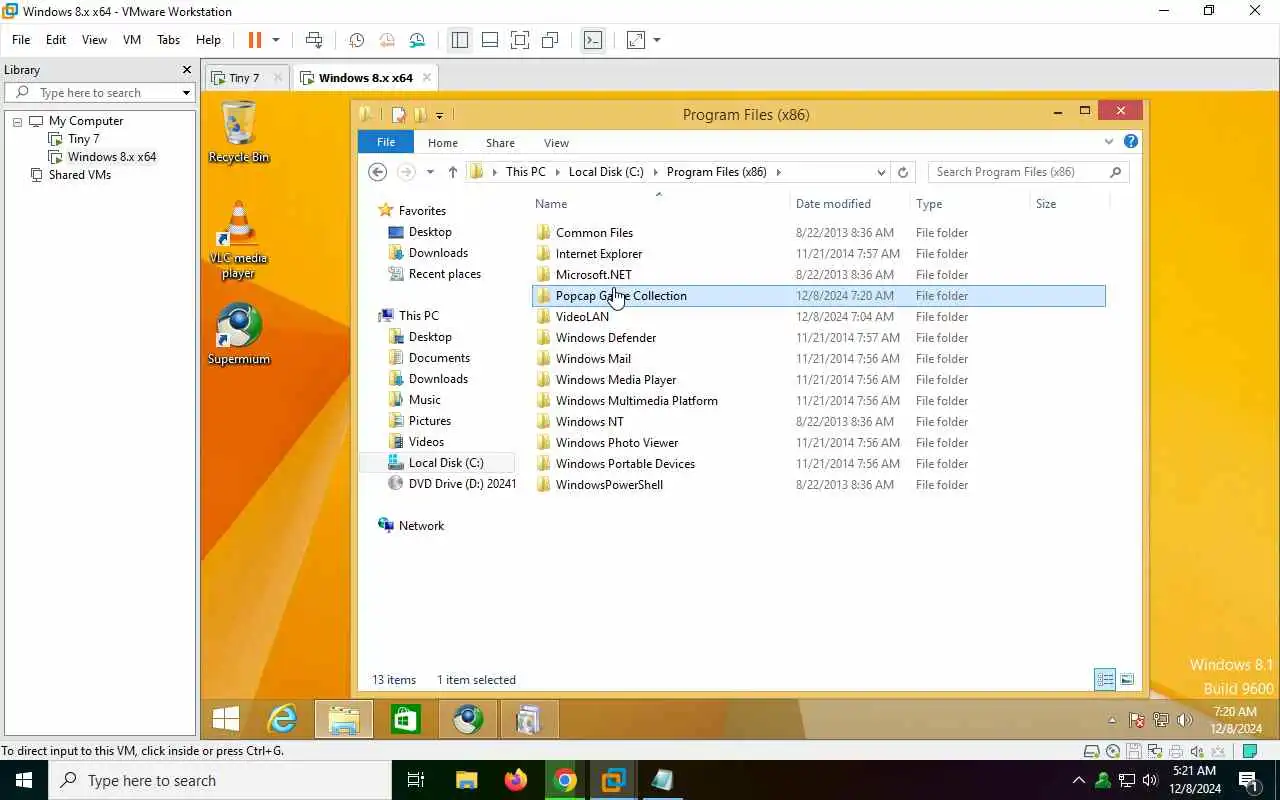1280x800 pixels.
Task: Click Supermium icon on guest taskbar
Action: (x=467, y=719)
